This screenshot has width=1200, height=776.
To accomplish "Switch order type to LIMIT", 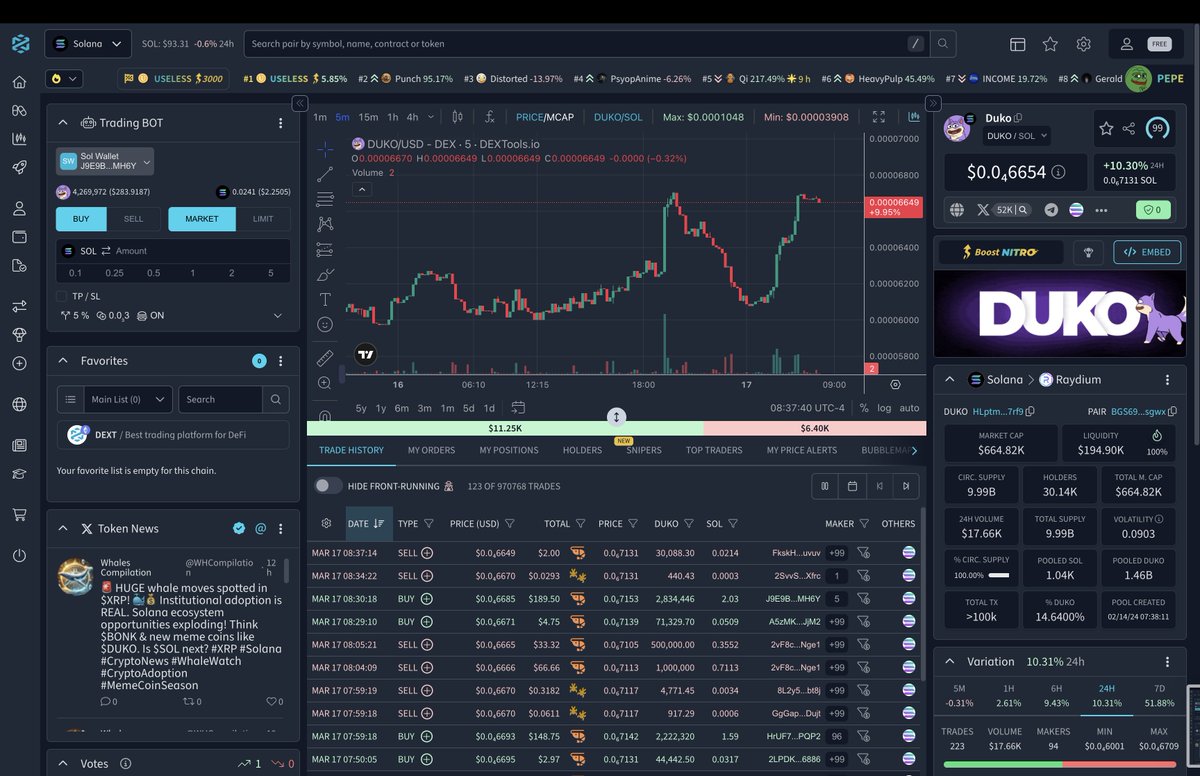I will pyautogui.click(x=263, y=219).
